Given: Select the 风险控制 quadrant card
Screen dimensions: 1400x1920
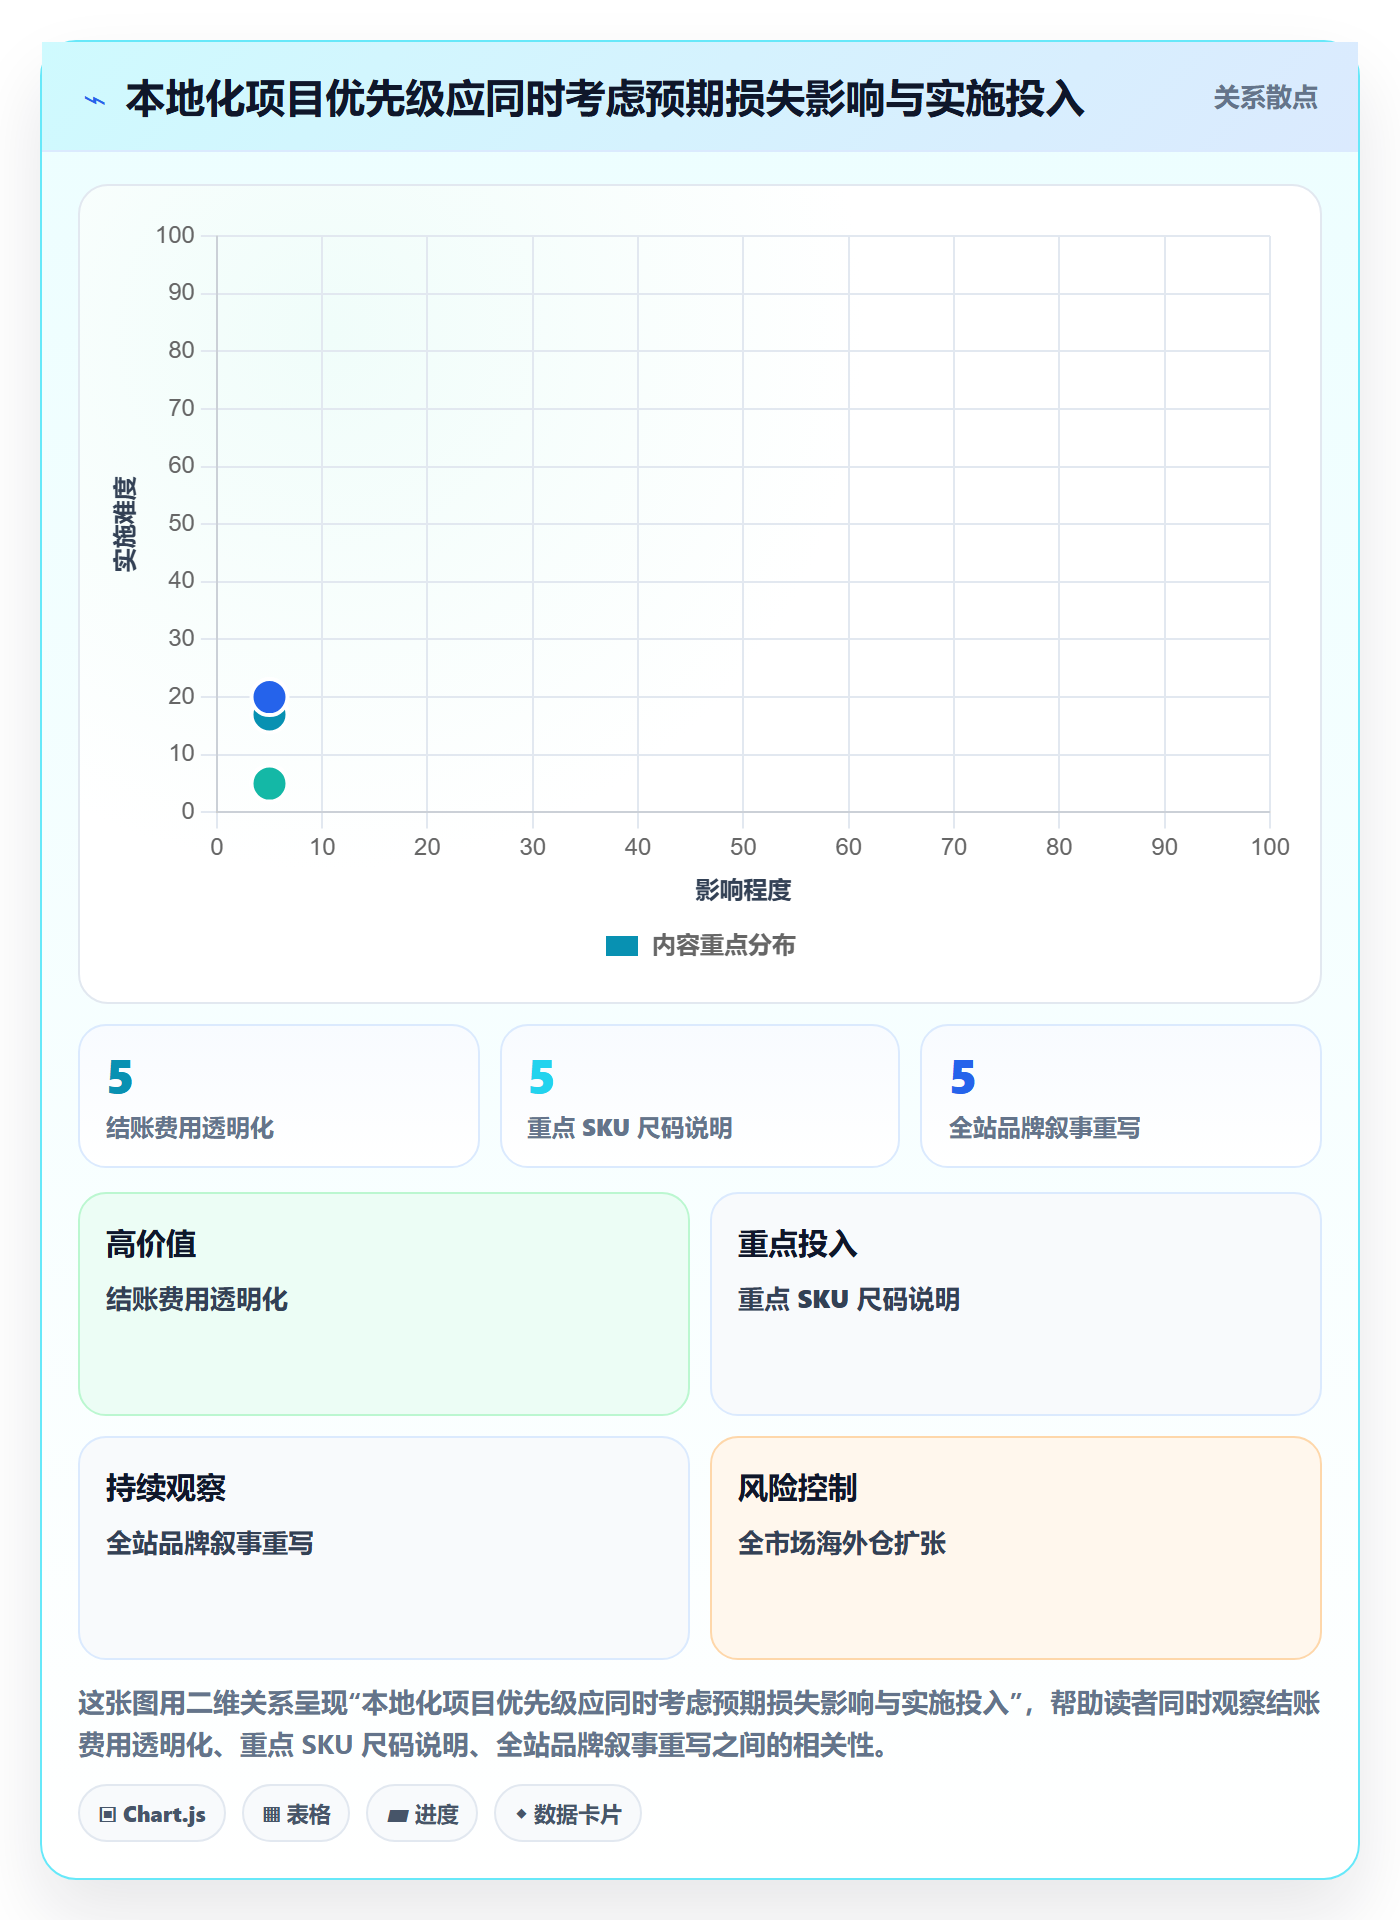Looking at the screenshot, I should coord(1016,1548).
